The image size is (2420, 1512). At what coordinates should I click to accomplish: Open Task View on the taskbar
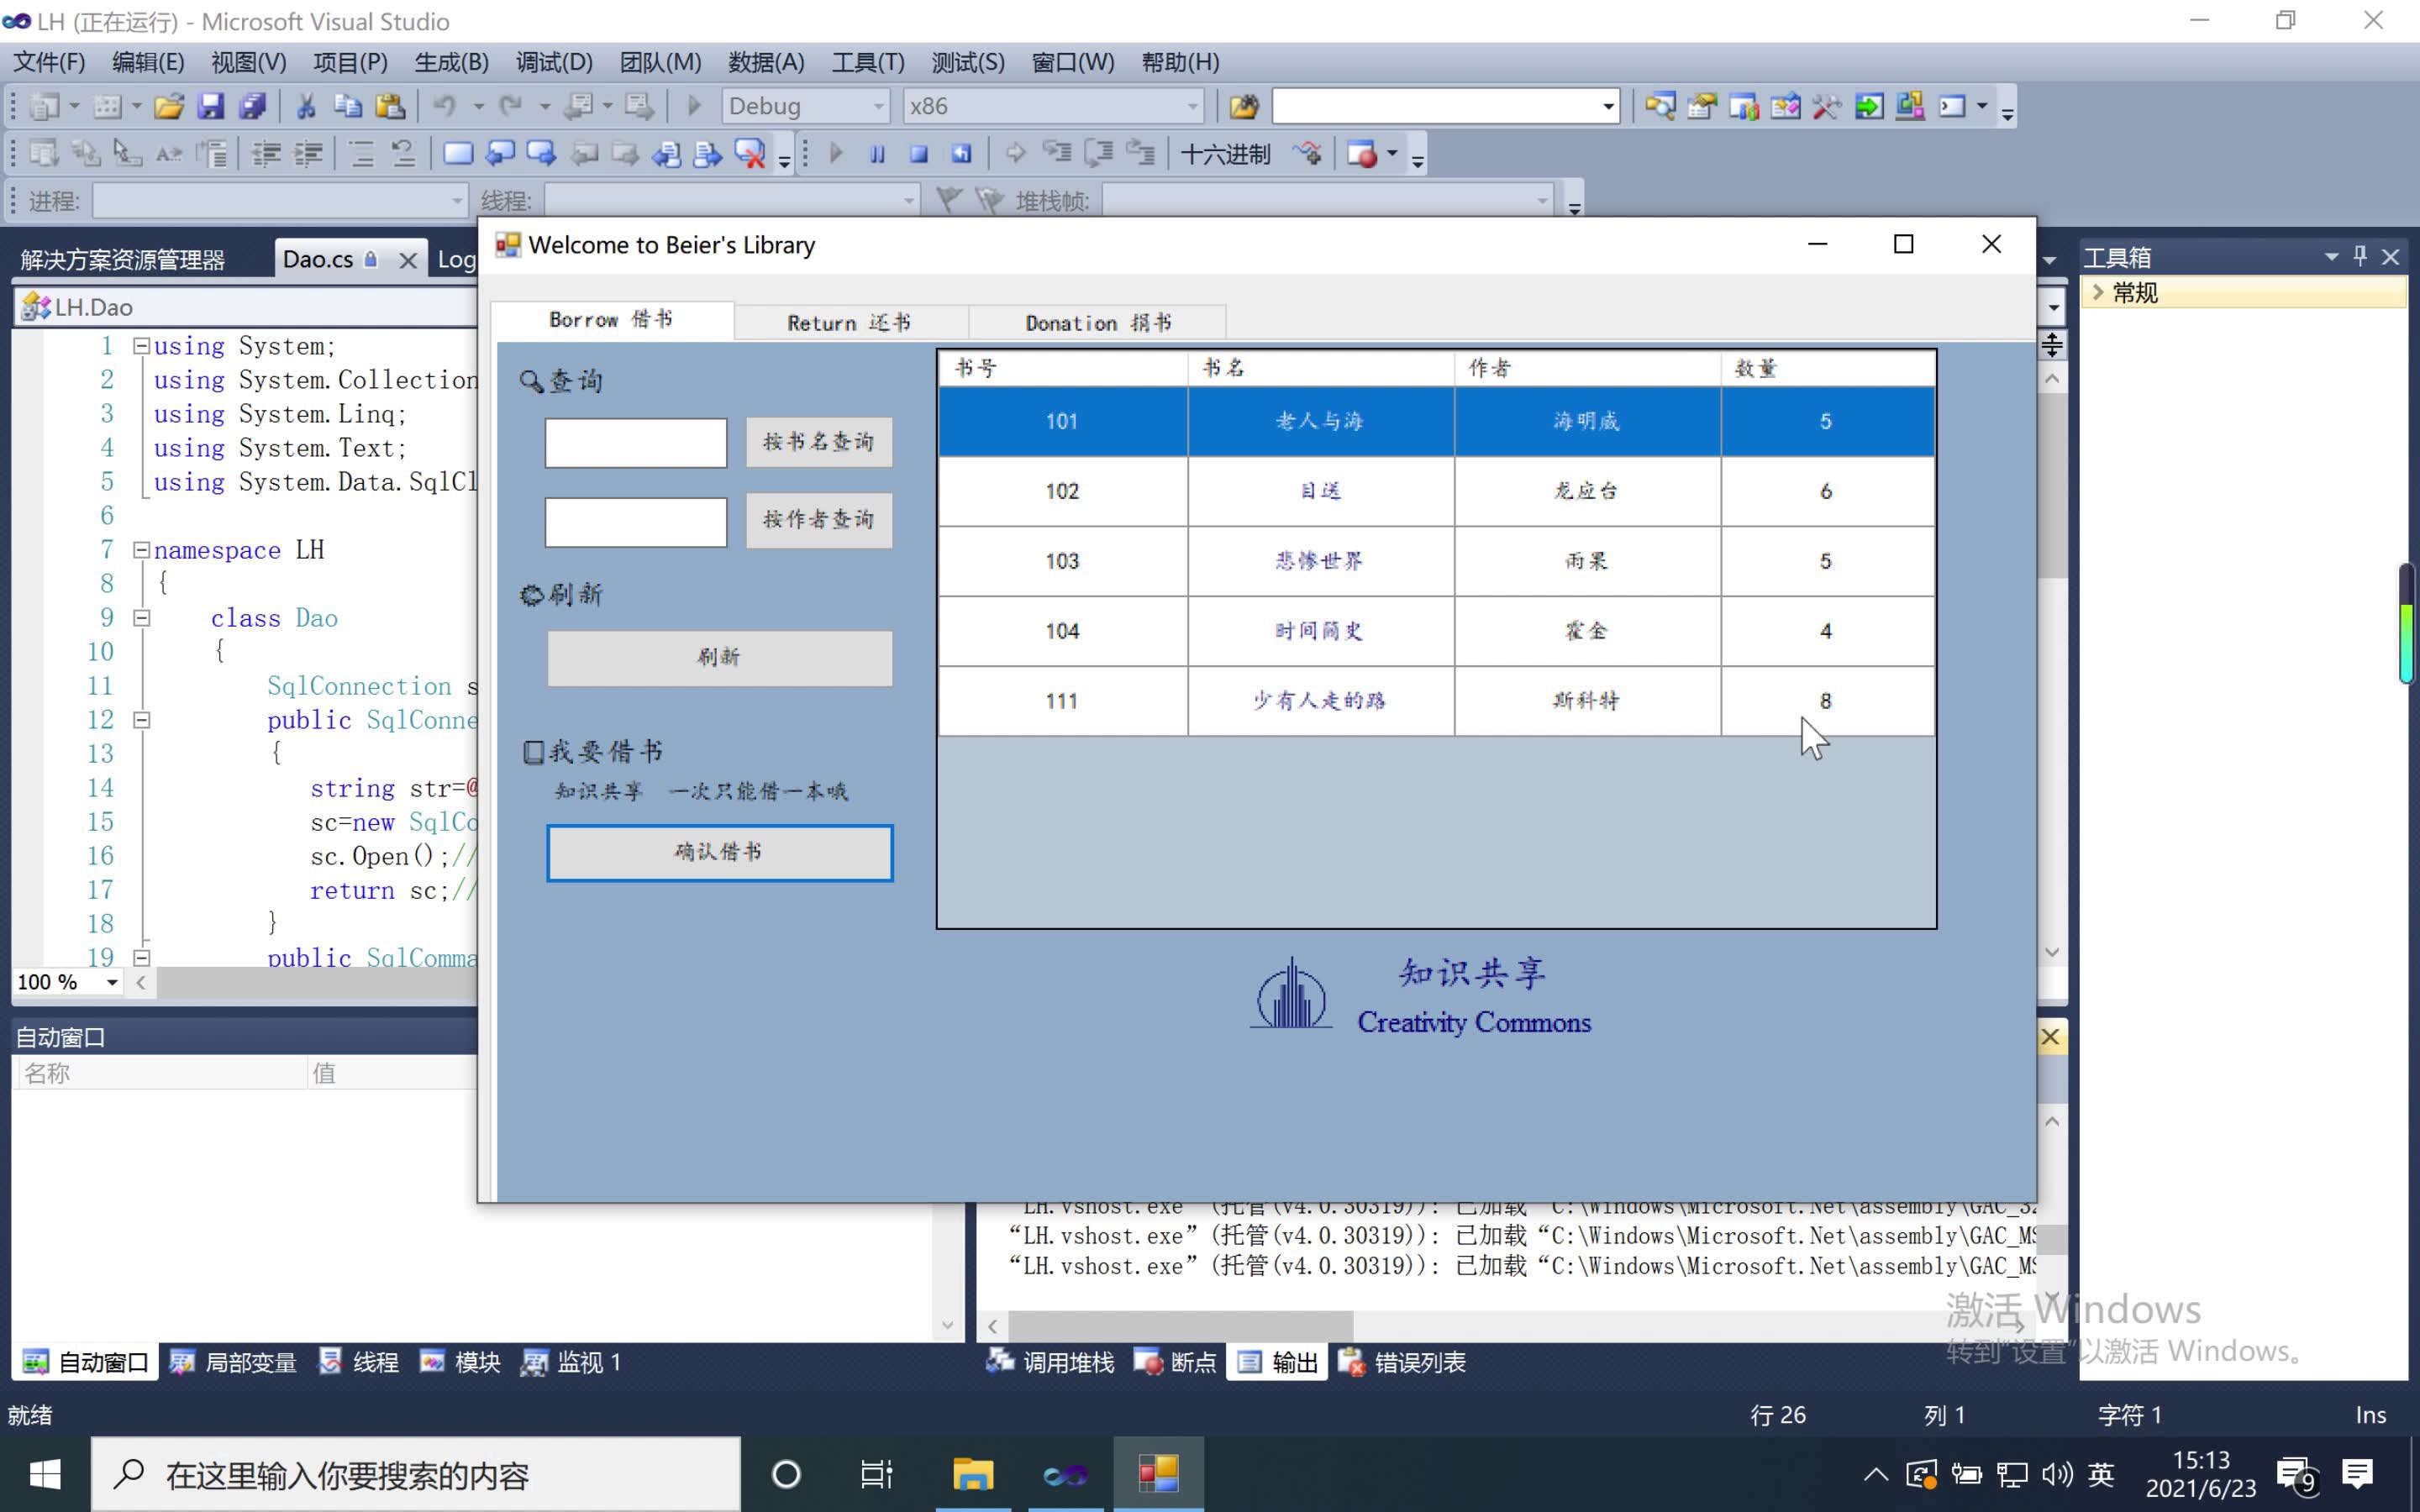(x=876, y=1474)
